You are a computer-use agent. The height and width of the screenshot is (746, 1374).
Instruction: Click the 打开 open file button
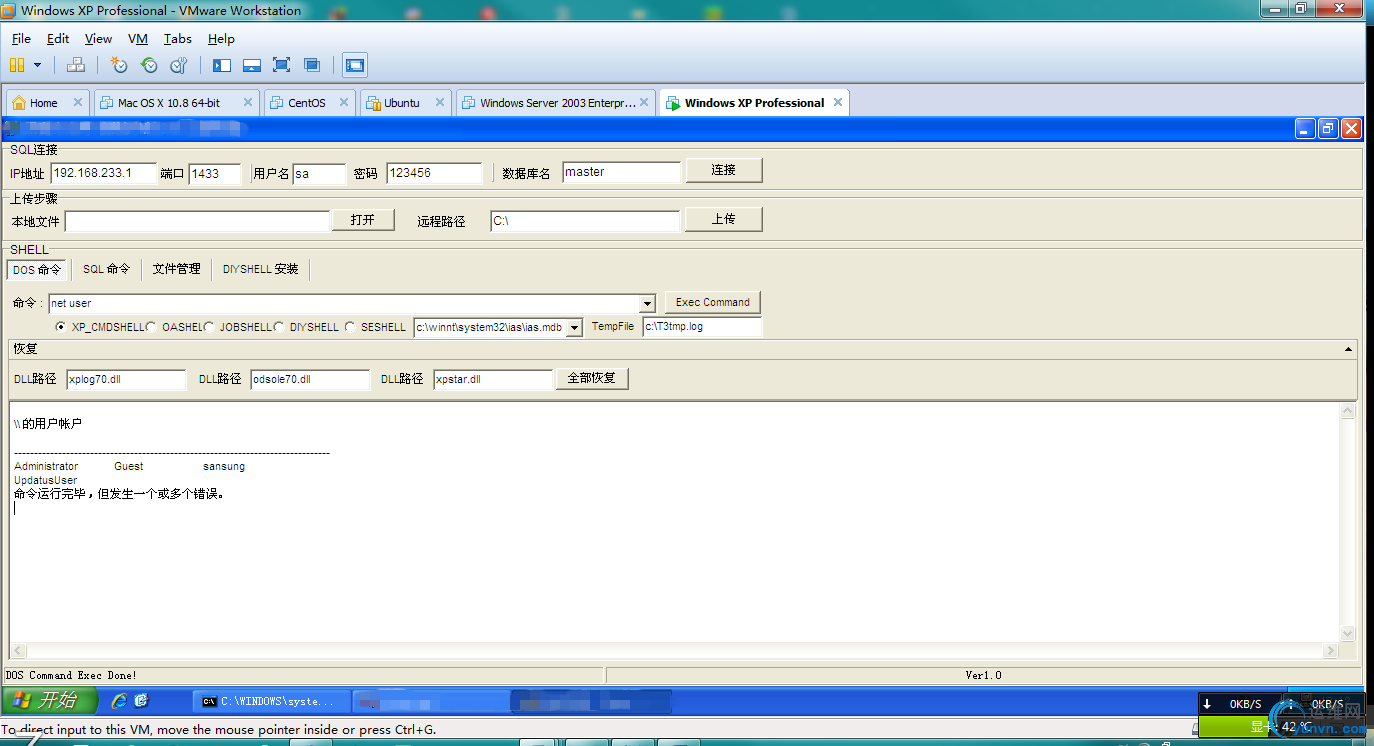(x=363, y=220)
